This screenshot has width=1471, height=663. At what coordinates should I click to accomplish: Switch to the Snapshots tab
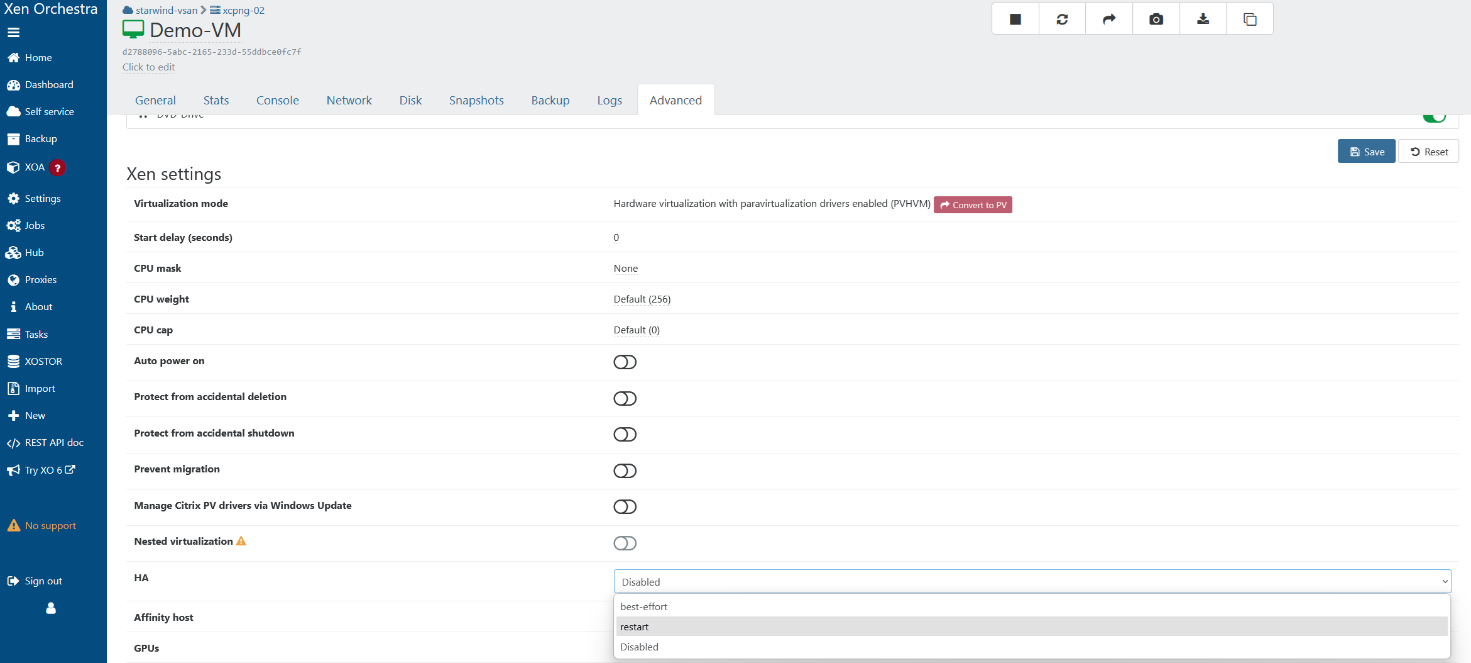pos(476,100)
